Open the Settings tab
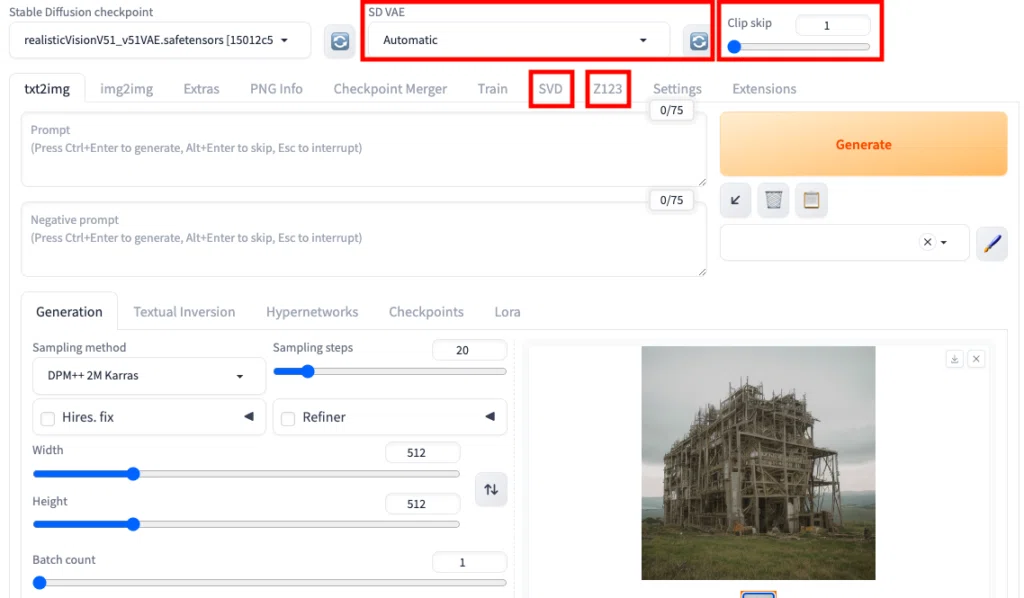This screenshot has width=1024, height=598. tap(677, 89)
